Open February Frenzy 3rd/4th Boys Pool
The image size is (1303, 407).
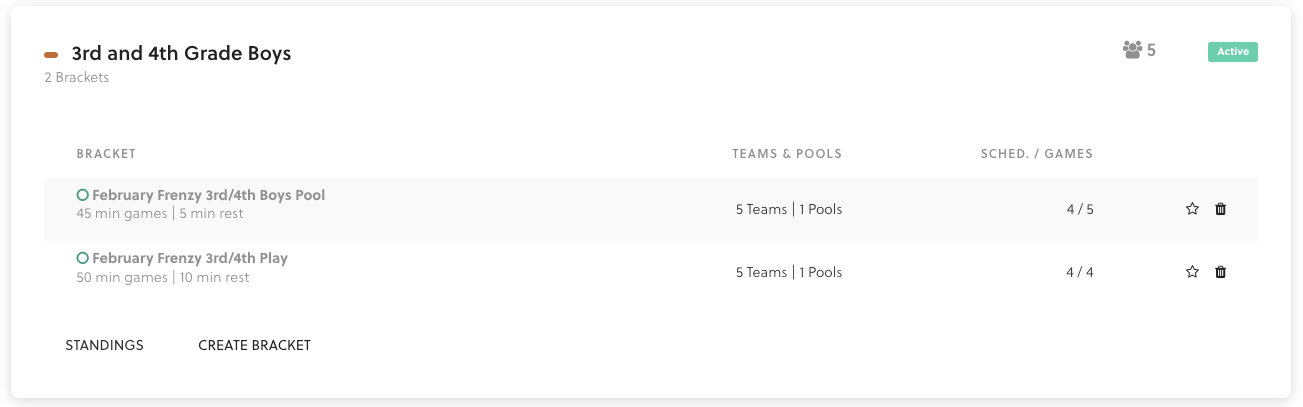coord(209,195)
